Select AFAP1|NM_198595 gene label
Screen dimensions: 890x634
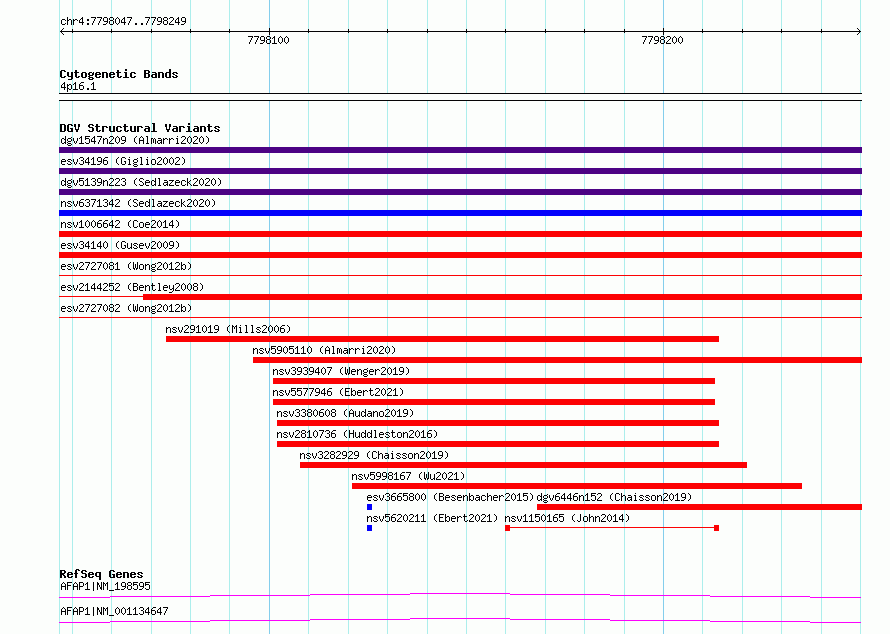105,586
